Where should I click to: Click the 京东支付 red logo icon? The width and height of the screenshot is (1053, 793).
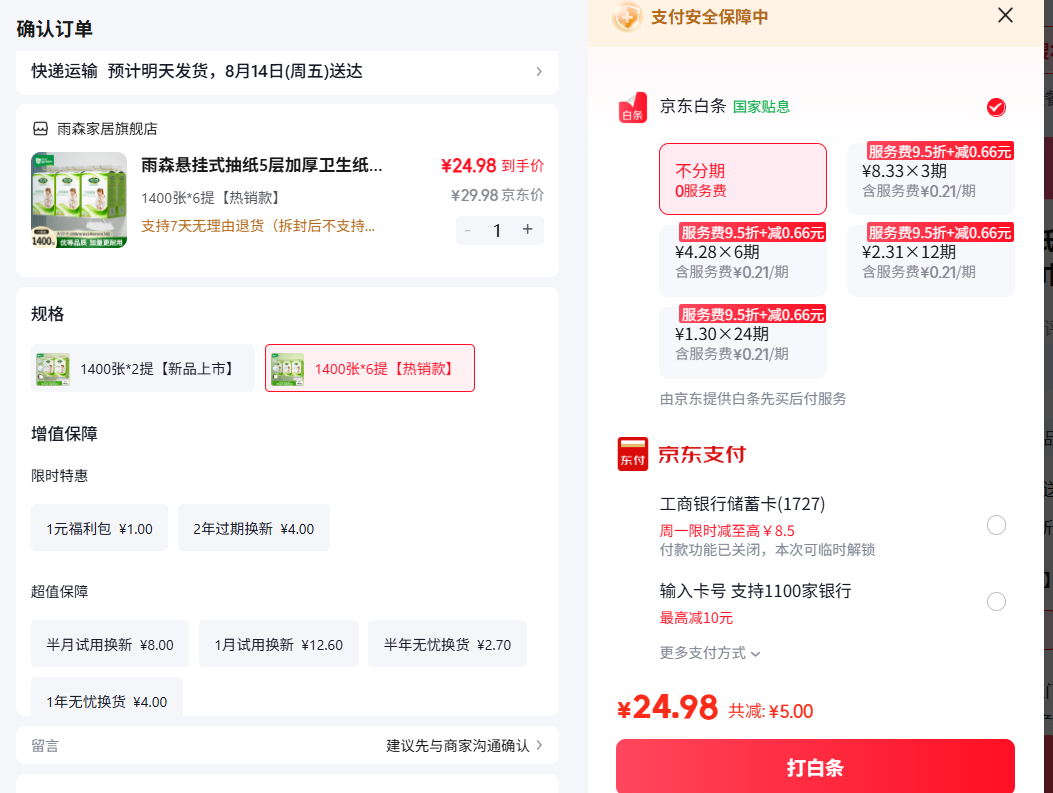[x=633, y=454]
